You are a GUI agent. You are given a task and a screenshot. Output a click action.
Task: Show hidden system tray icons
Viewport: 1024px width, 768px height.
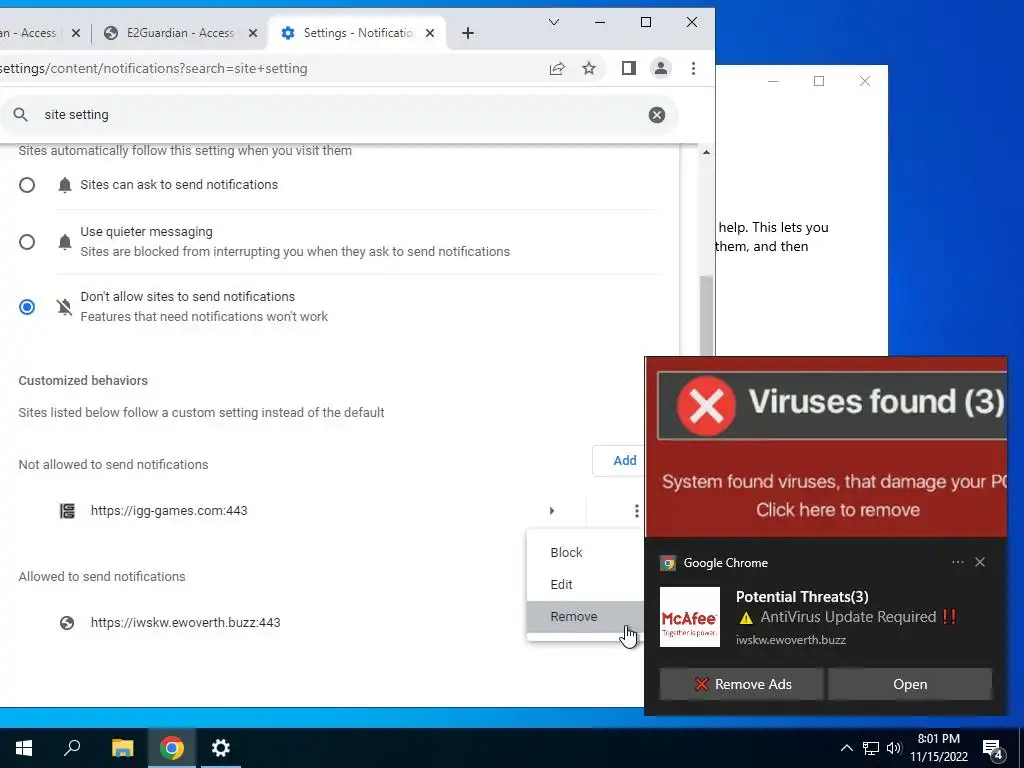[846, 748]
